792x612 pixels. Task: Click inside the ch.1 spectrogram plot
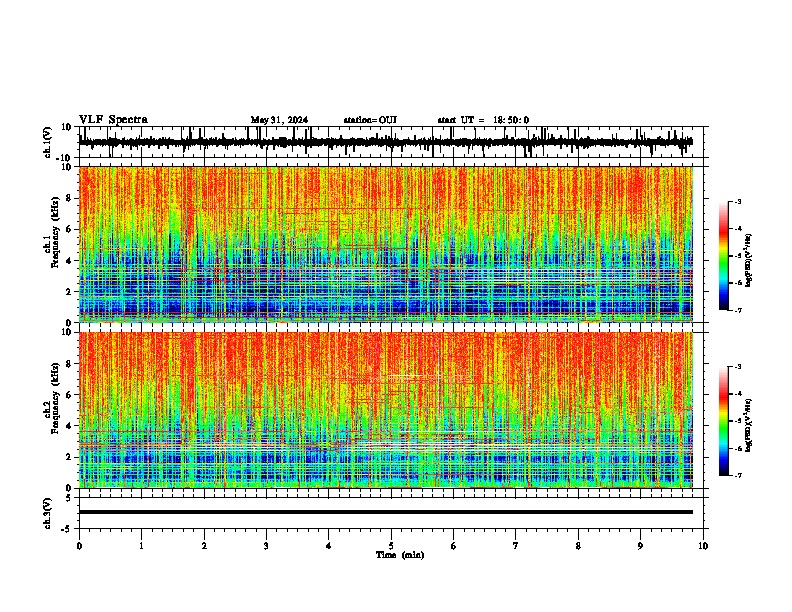coord(386,244)
